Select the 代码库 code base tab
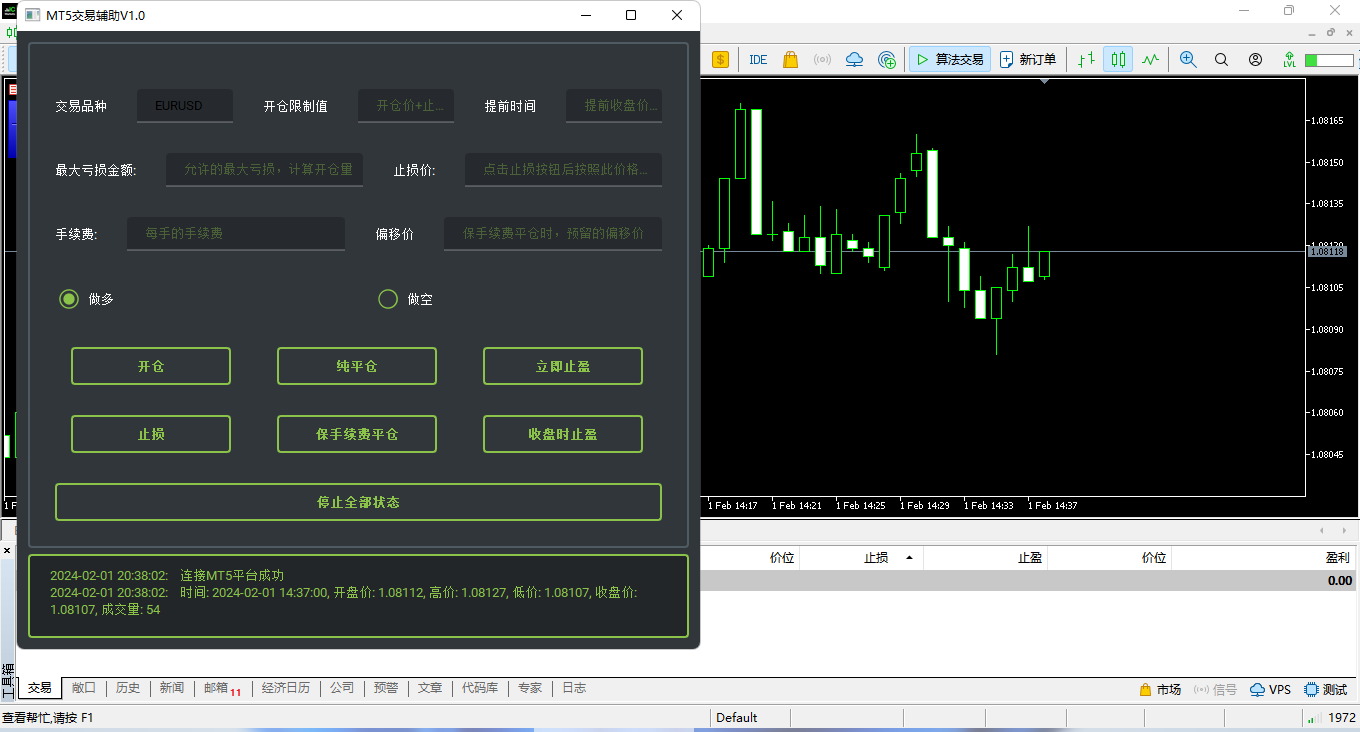1360x732 pixels. point(480,688)
